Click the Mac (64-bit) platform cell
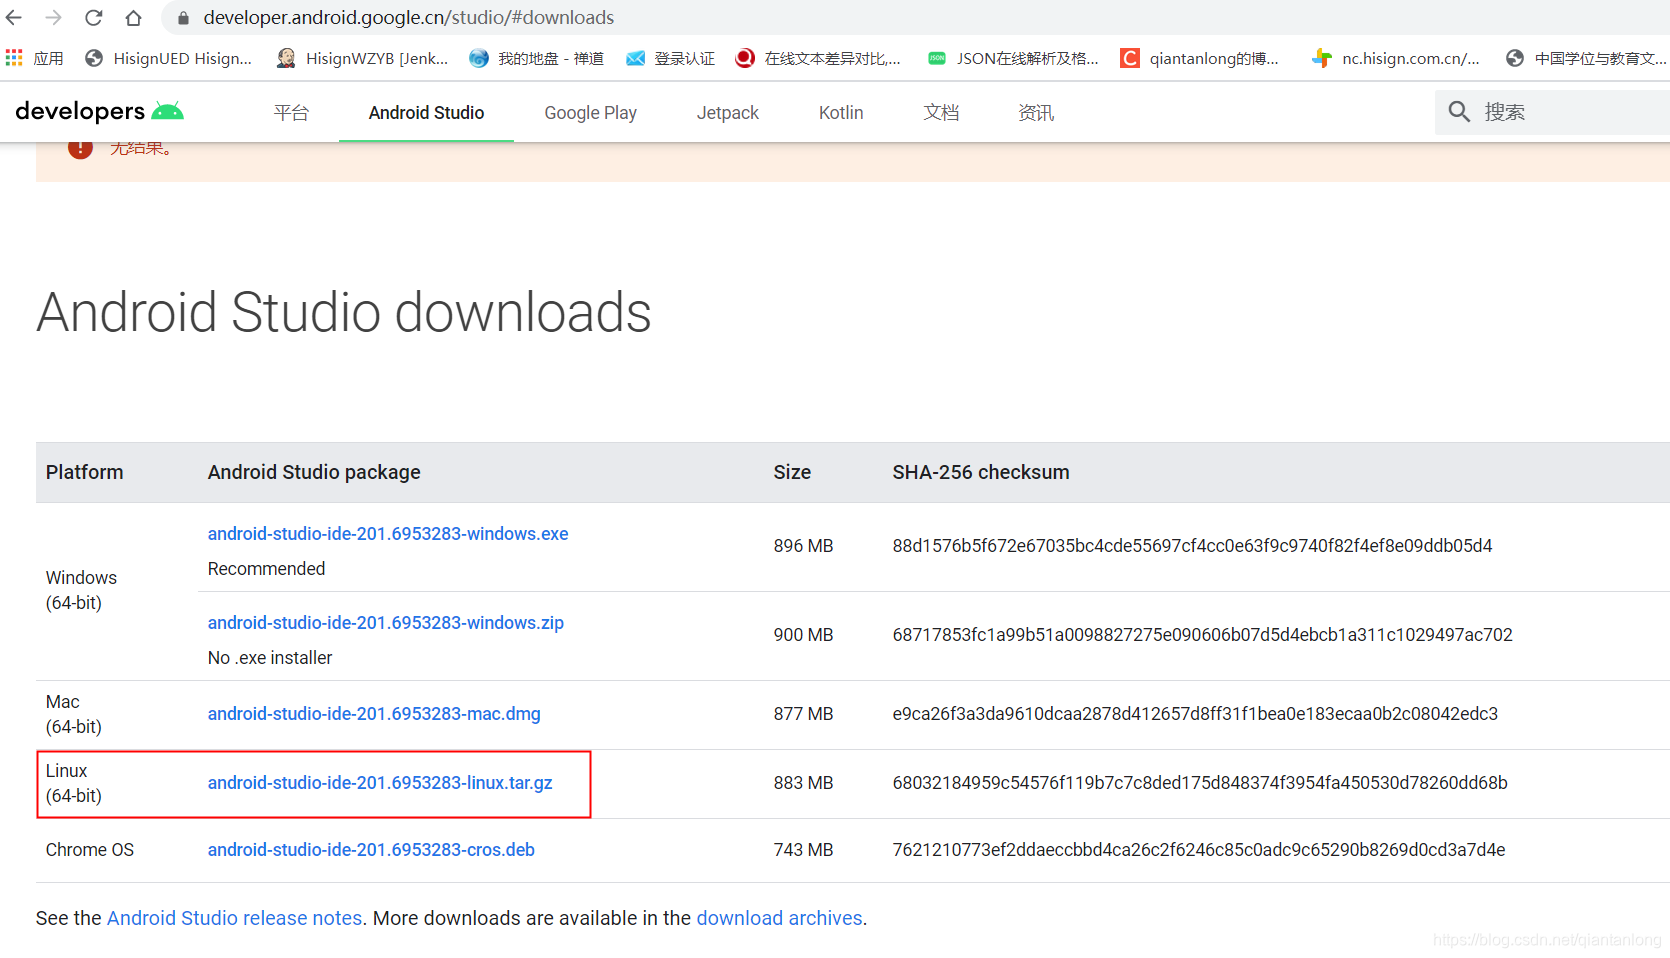Image resolution: width=1670 pixels, height=958 pixels. click(74, 714)
